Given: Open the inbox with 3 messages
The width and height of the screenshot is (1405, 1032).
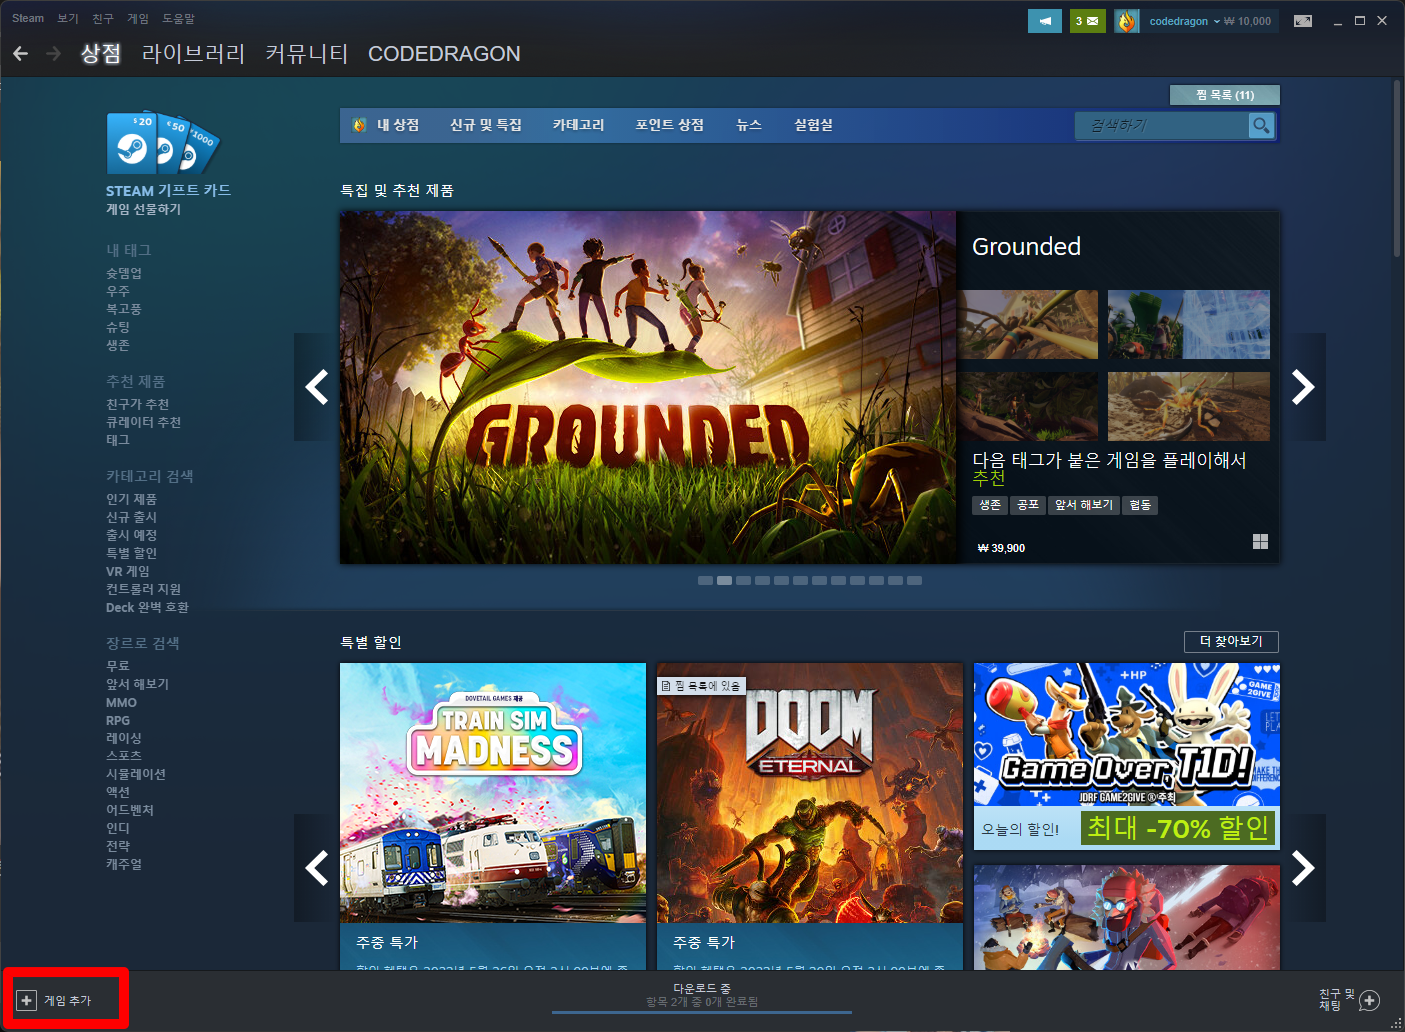Looking at the screenshot, I should point(1087,21).
